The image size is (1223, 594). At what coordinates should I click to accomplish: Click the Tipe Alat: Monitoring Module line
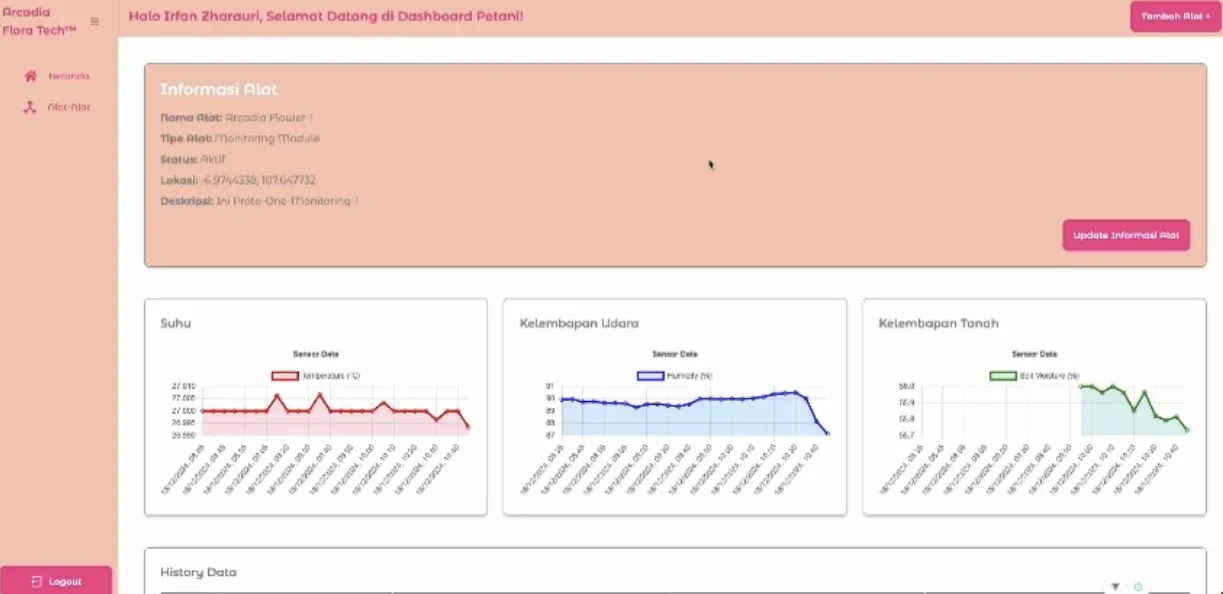[x=240, y=138]
